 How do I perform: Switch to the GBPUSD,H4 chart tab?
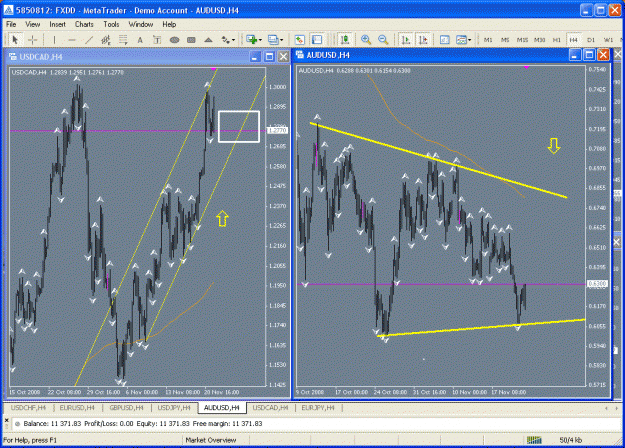coord(126,408)
